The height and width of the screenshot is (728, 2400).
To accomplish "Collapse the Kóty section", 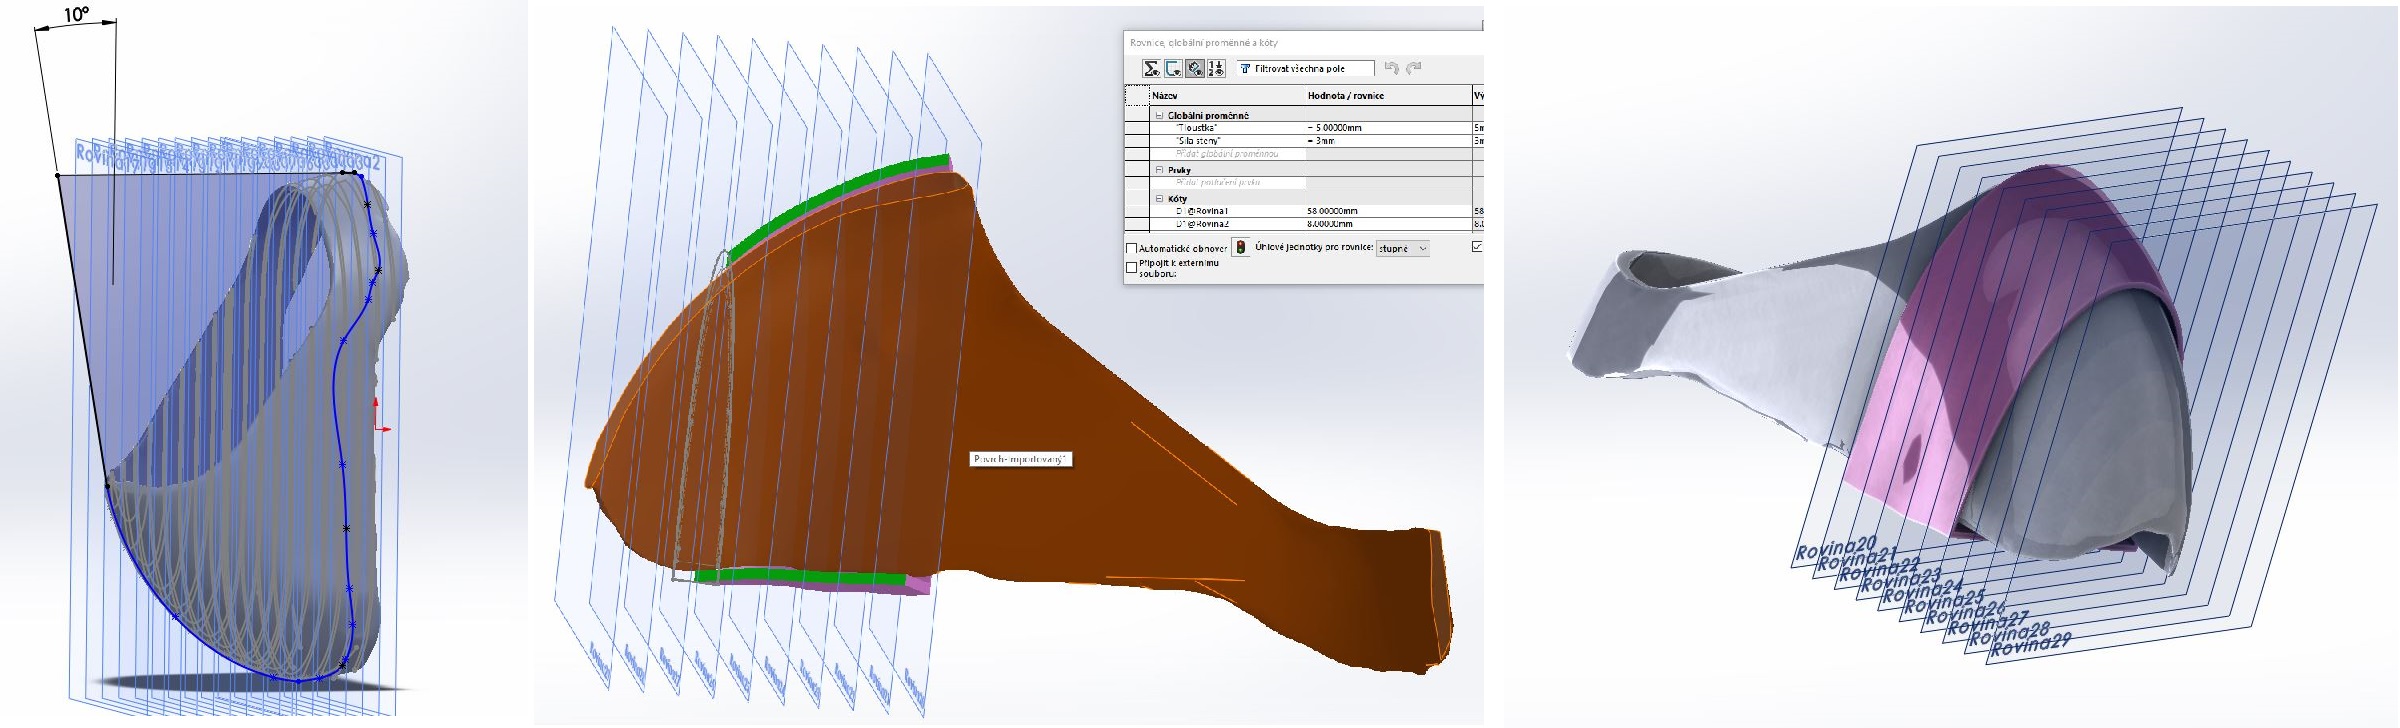I will [1160, 199].
